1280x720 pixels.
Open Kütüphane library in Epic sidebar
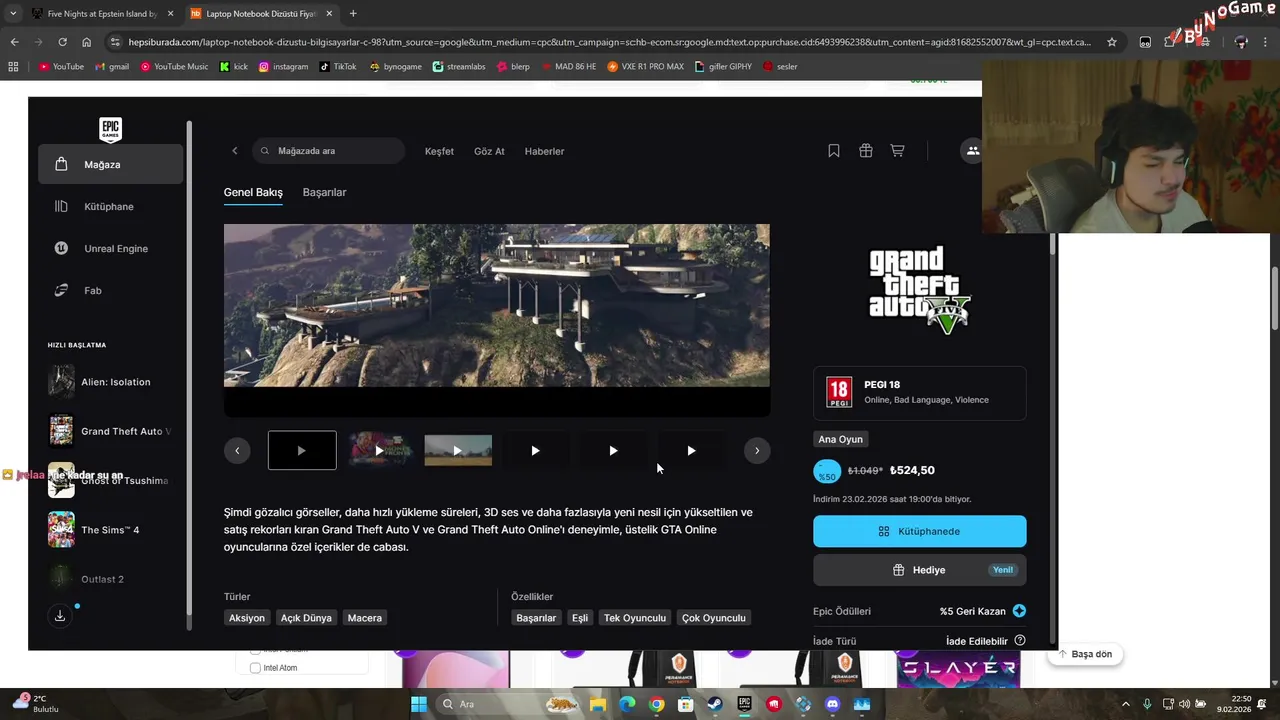point(110,206)
